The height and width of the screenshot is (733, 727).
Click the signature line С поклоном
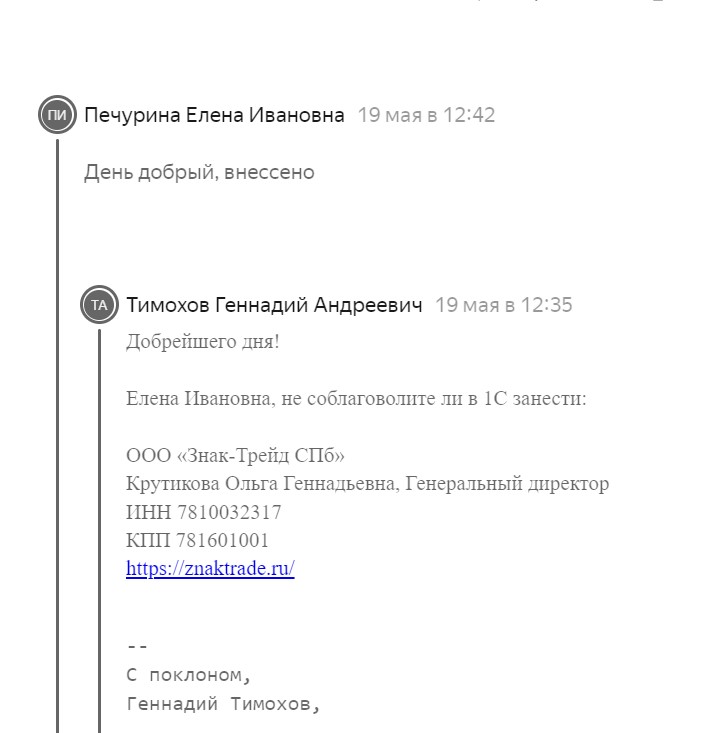189,675
